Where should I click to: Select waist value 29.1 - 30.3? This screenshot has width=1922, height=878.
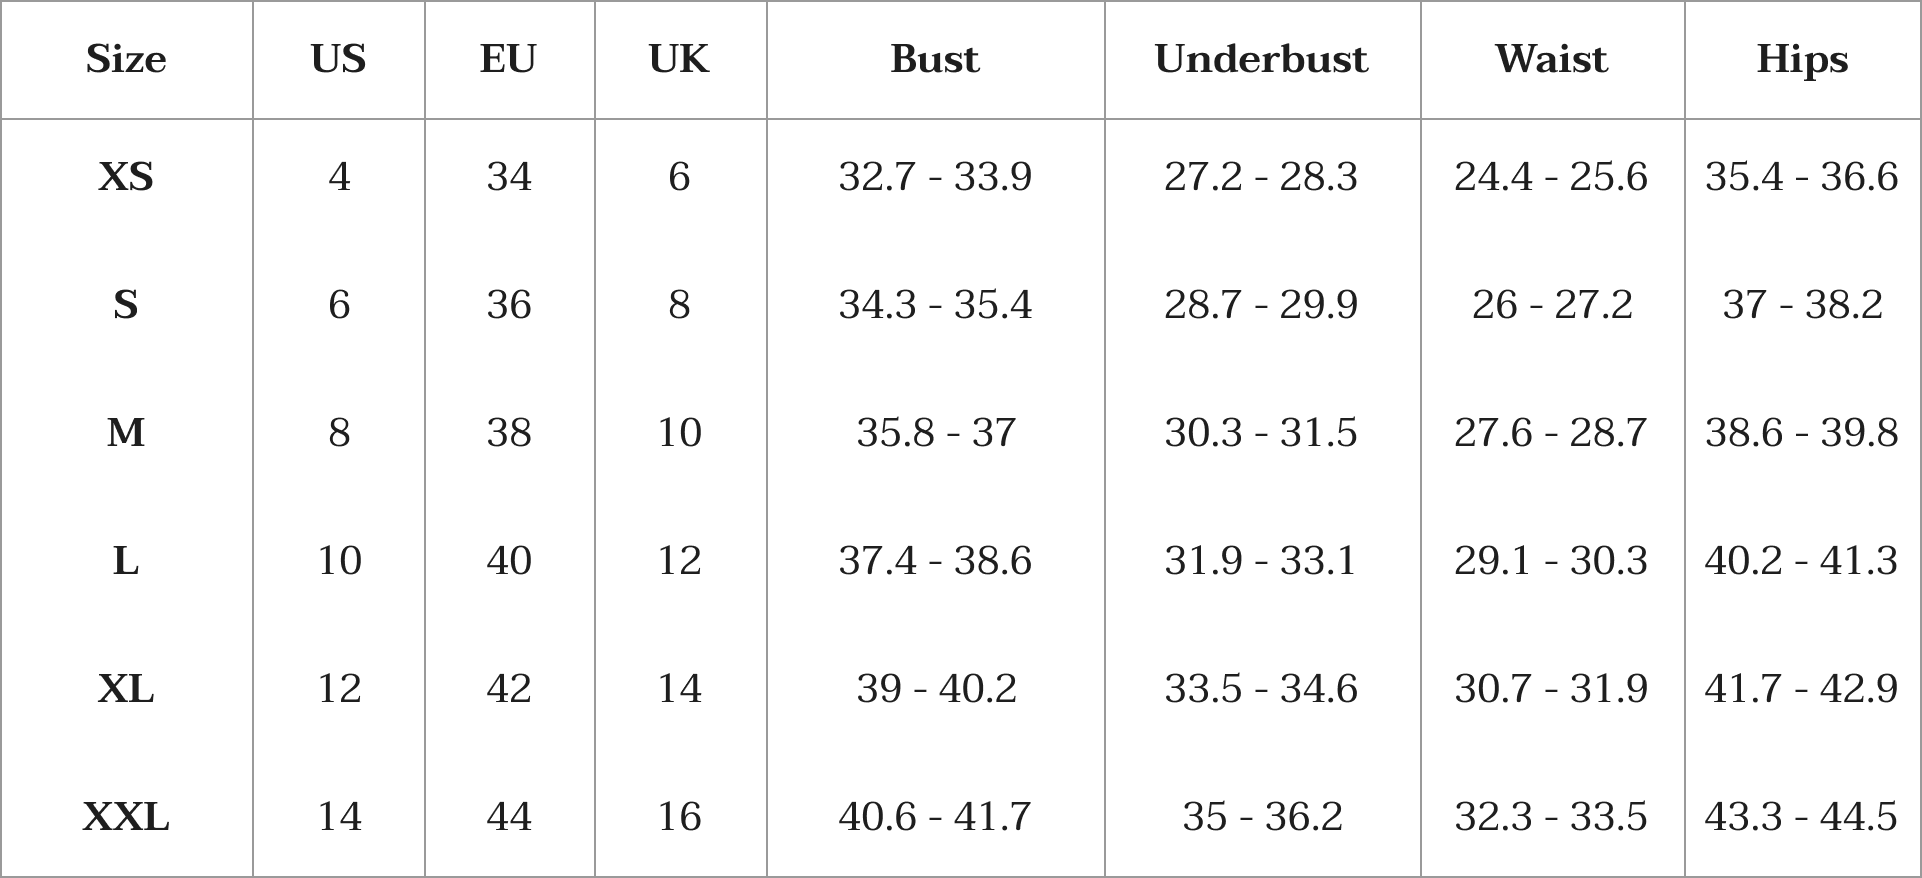[x=1551, y=561]
